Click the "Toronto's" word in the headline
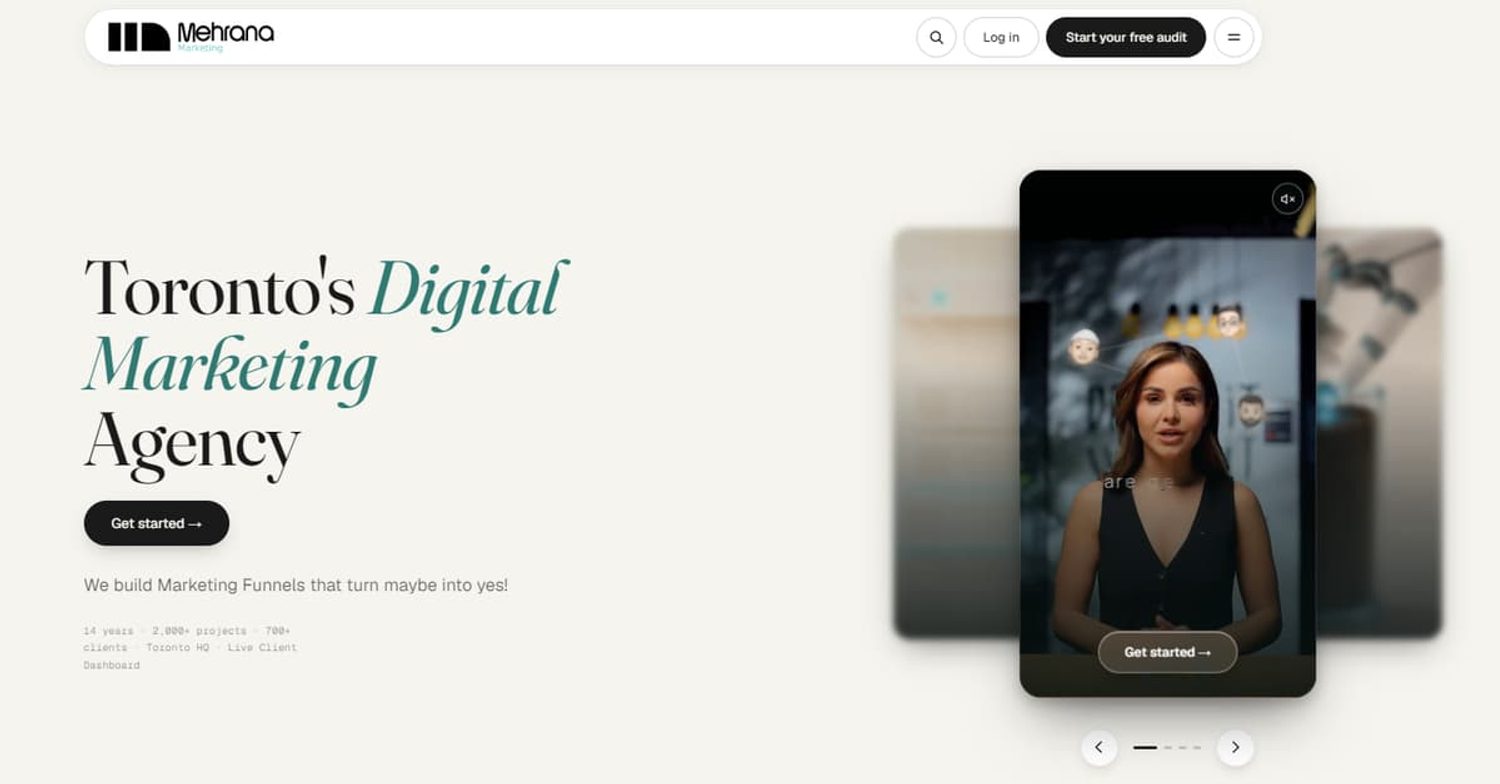Image resolution: width=1500 pixels, height=784 pixels. tap(220, 287)
